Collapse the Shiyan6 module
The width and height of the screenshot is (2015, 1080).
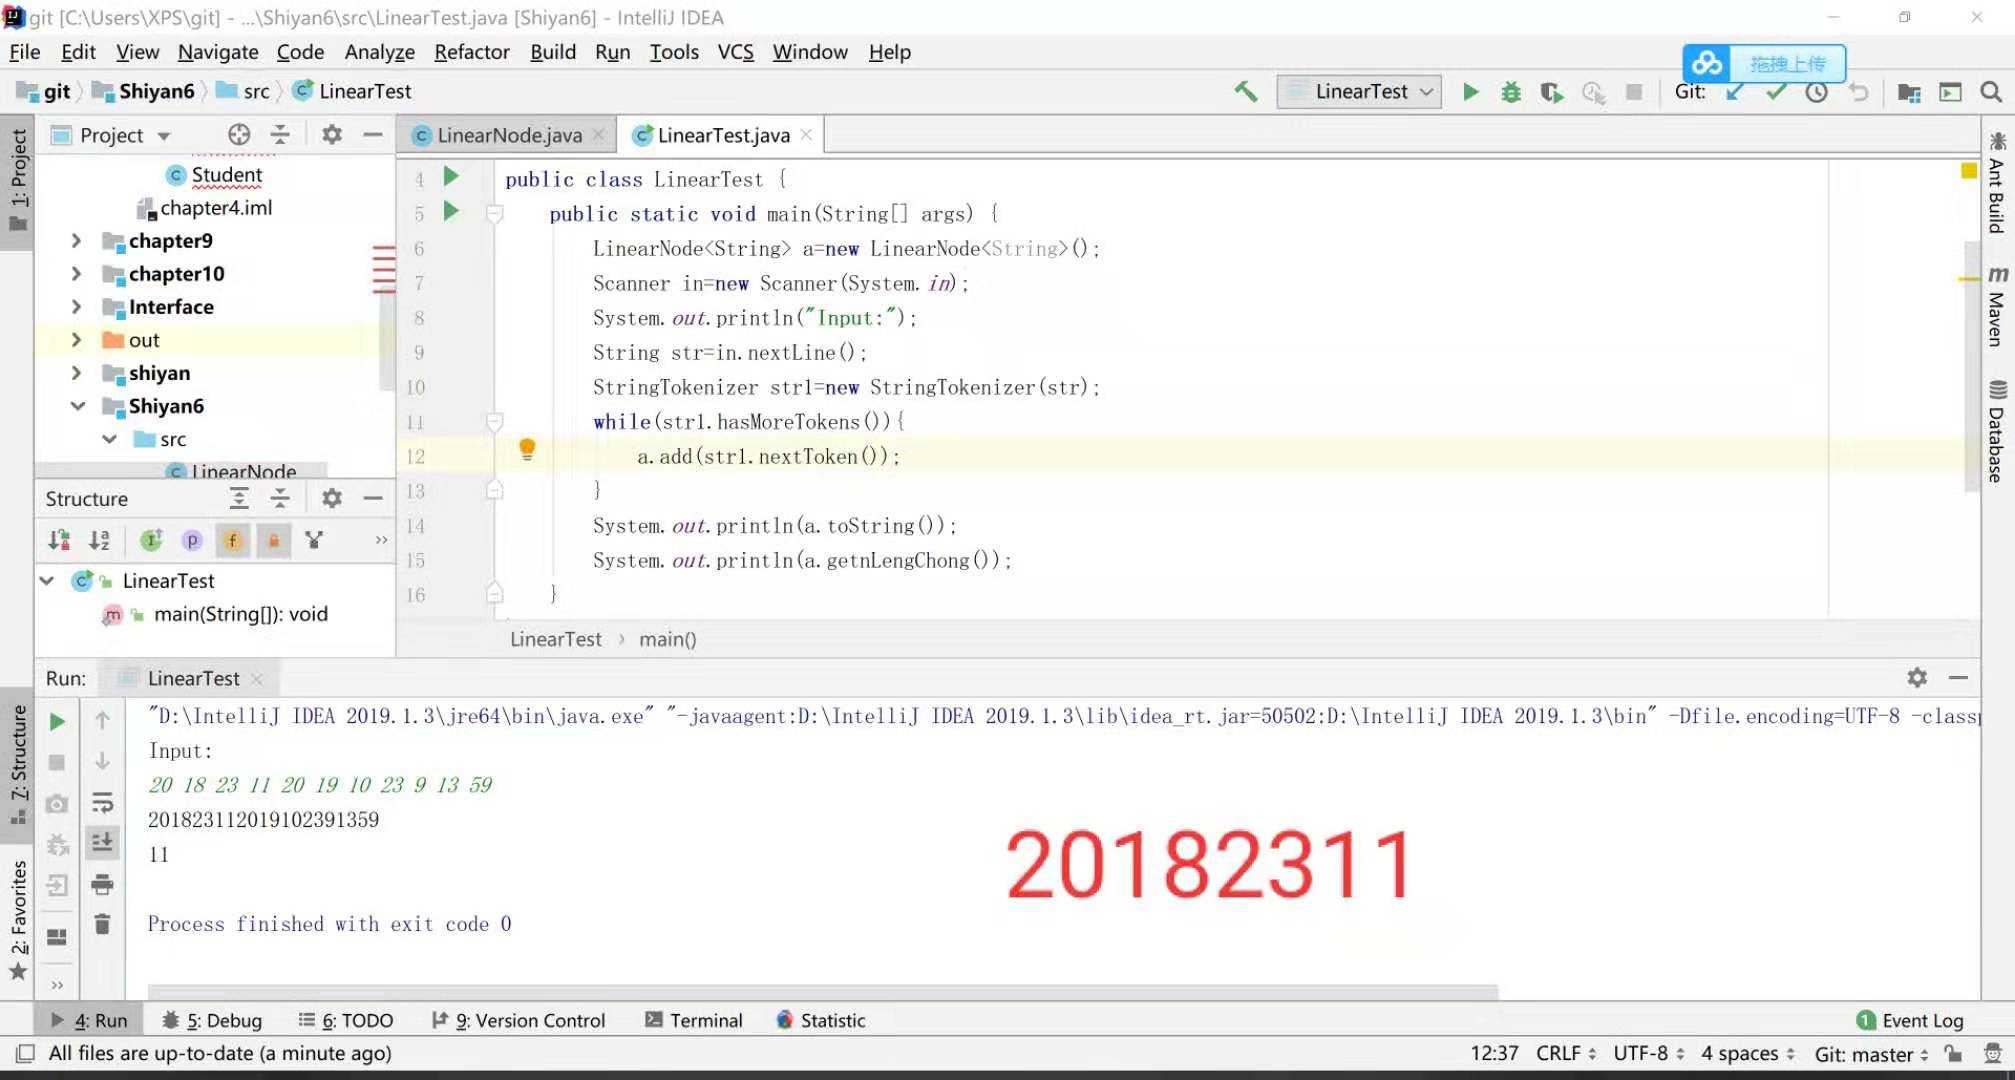(x=77, y=406)
